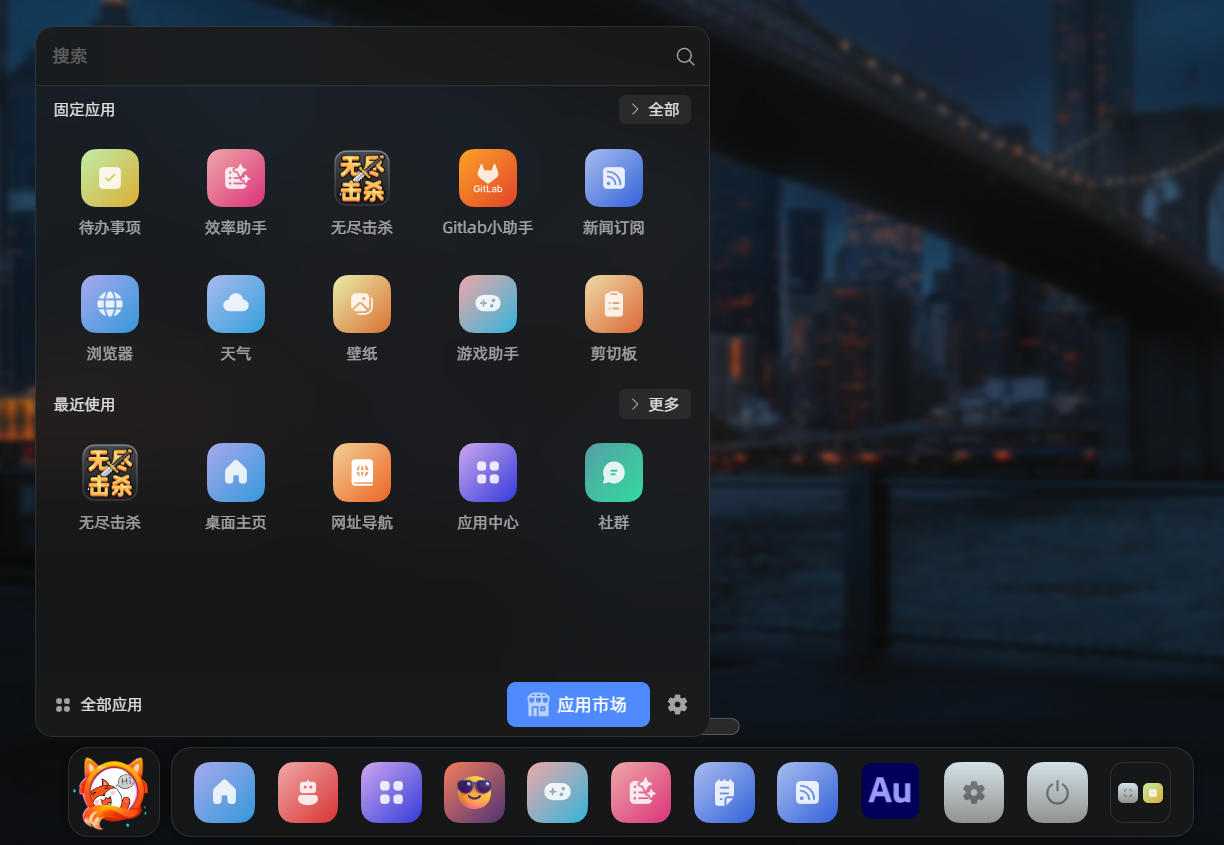
Task: Click the power button in dock
Action: [x=1057, y=793]
